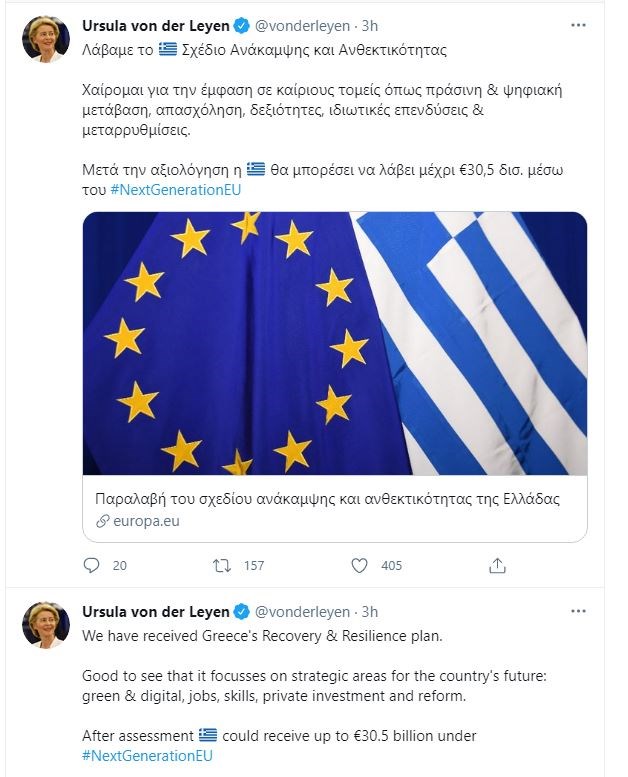The image size is (628, 777).
Task: Open more options on first tweet
Action: (579, 24)
